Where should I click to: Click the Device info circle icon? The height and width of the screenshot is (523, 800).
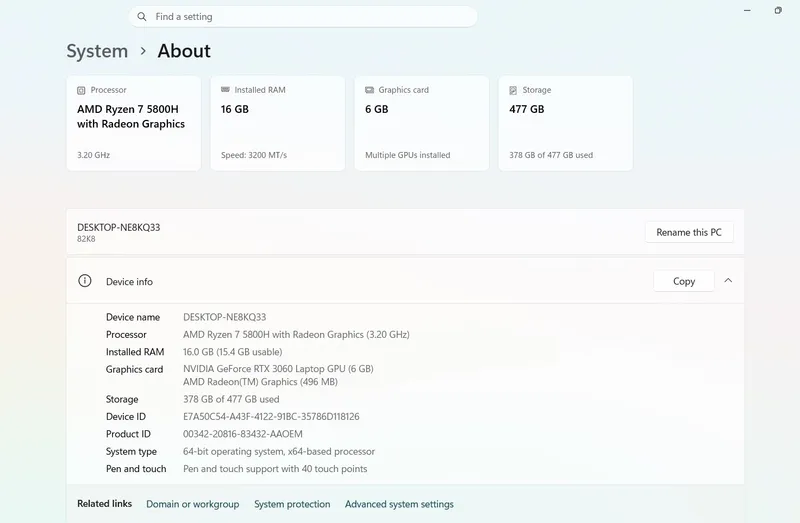click(x=85, y=281)
